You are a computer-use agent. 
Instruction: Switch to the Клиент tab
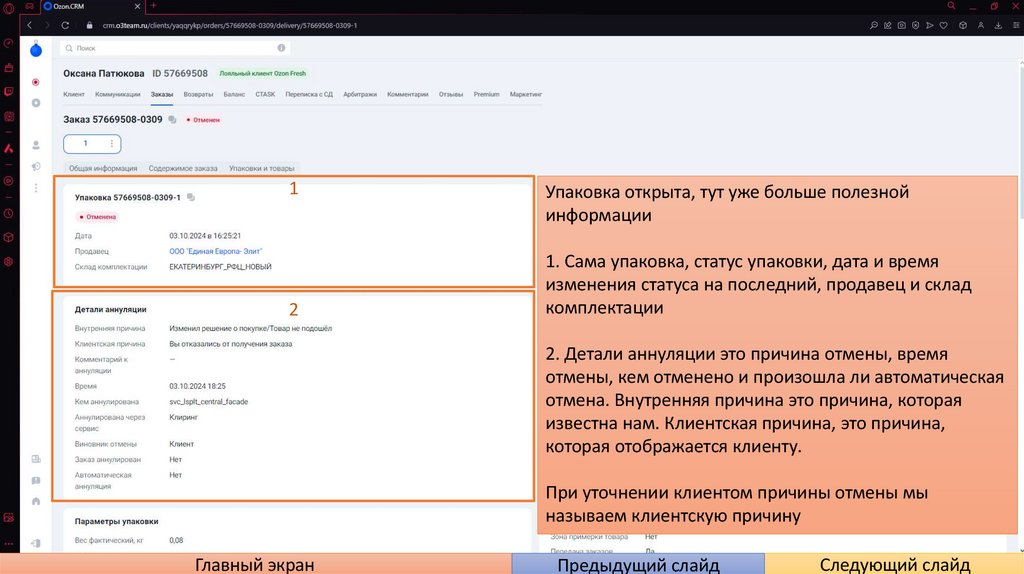pos(74,94)
